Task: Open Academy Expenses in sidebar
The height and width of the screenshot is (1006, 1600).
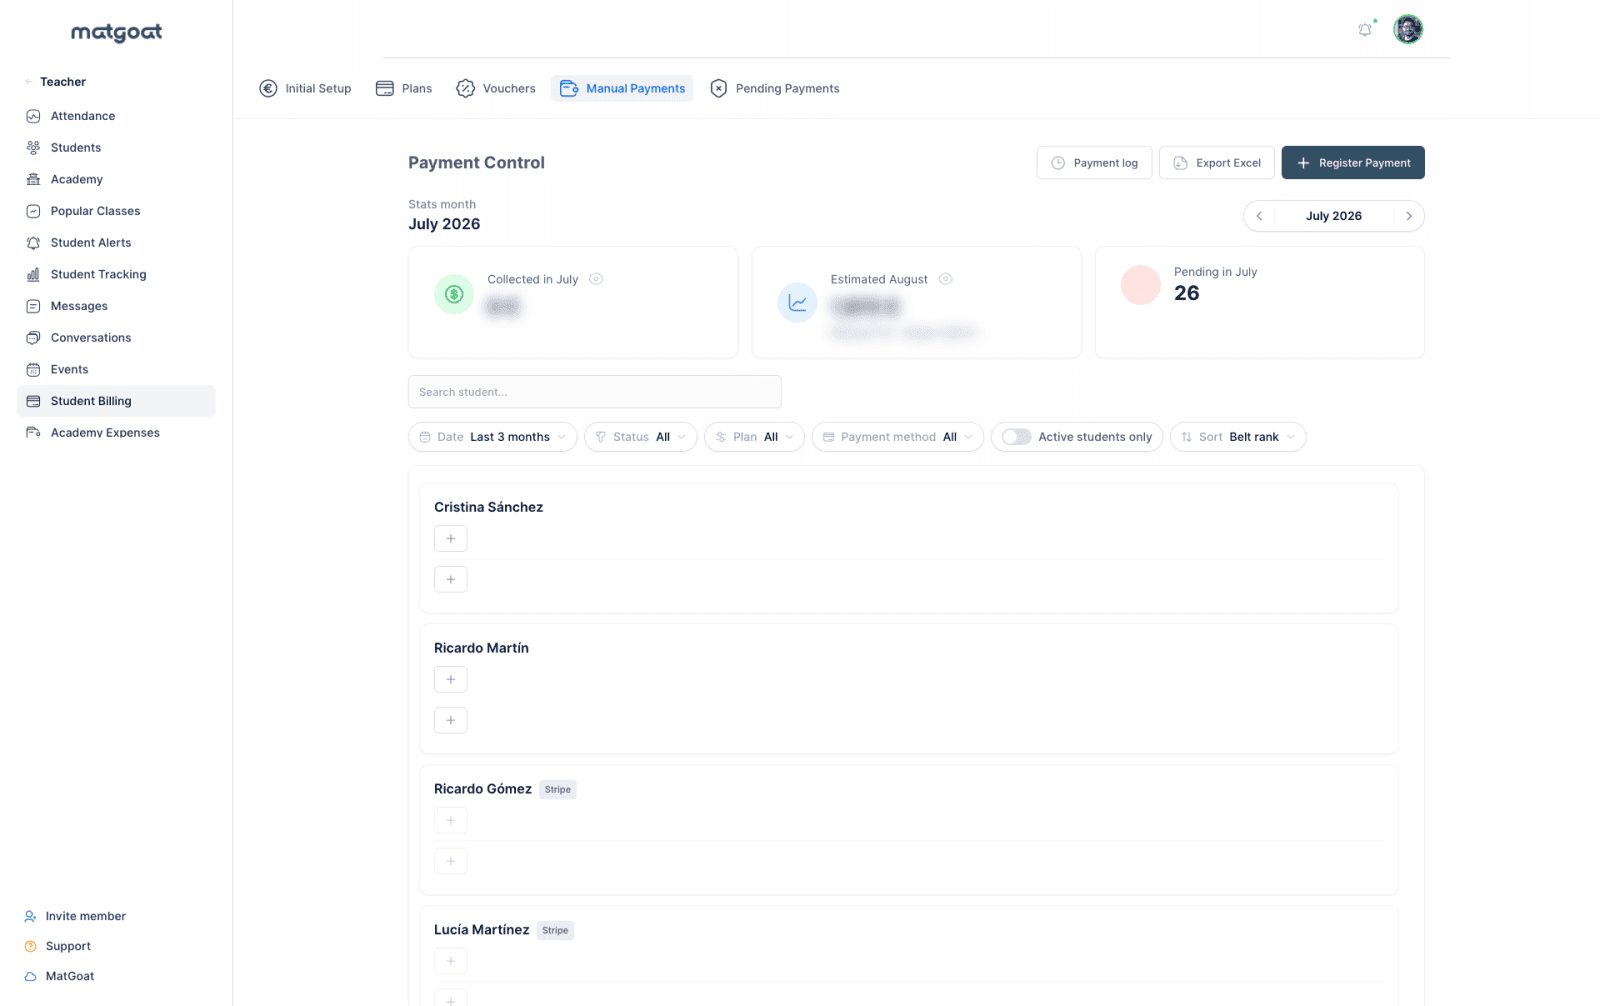Action: coord(116,433)
